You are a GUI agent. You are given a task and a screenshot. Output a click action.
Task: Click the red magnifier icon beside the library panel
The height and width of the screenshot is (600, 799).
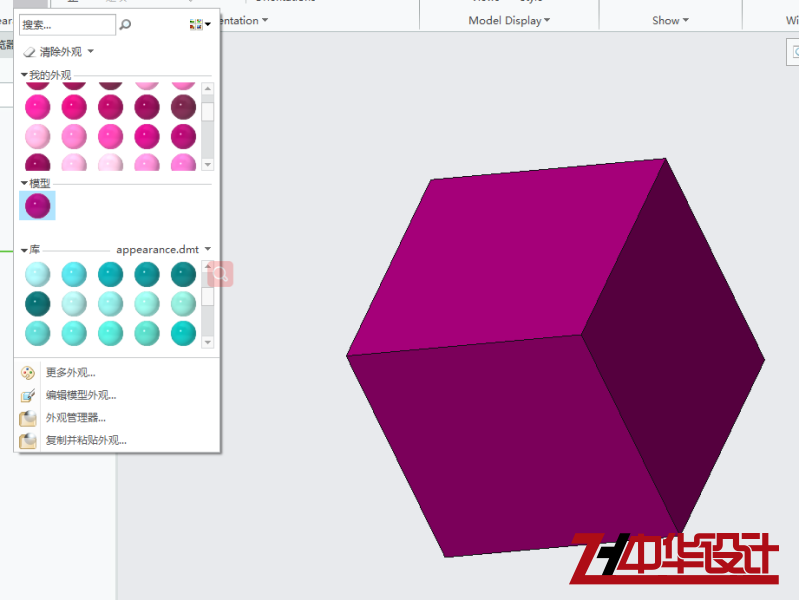tap(221, 274)
